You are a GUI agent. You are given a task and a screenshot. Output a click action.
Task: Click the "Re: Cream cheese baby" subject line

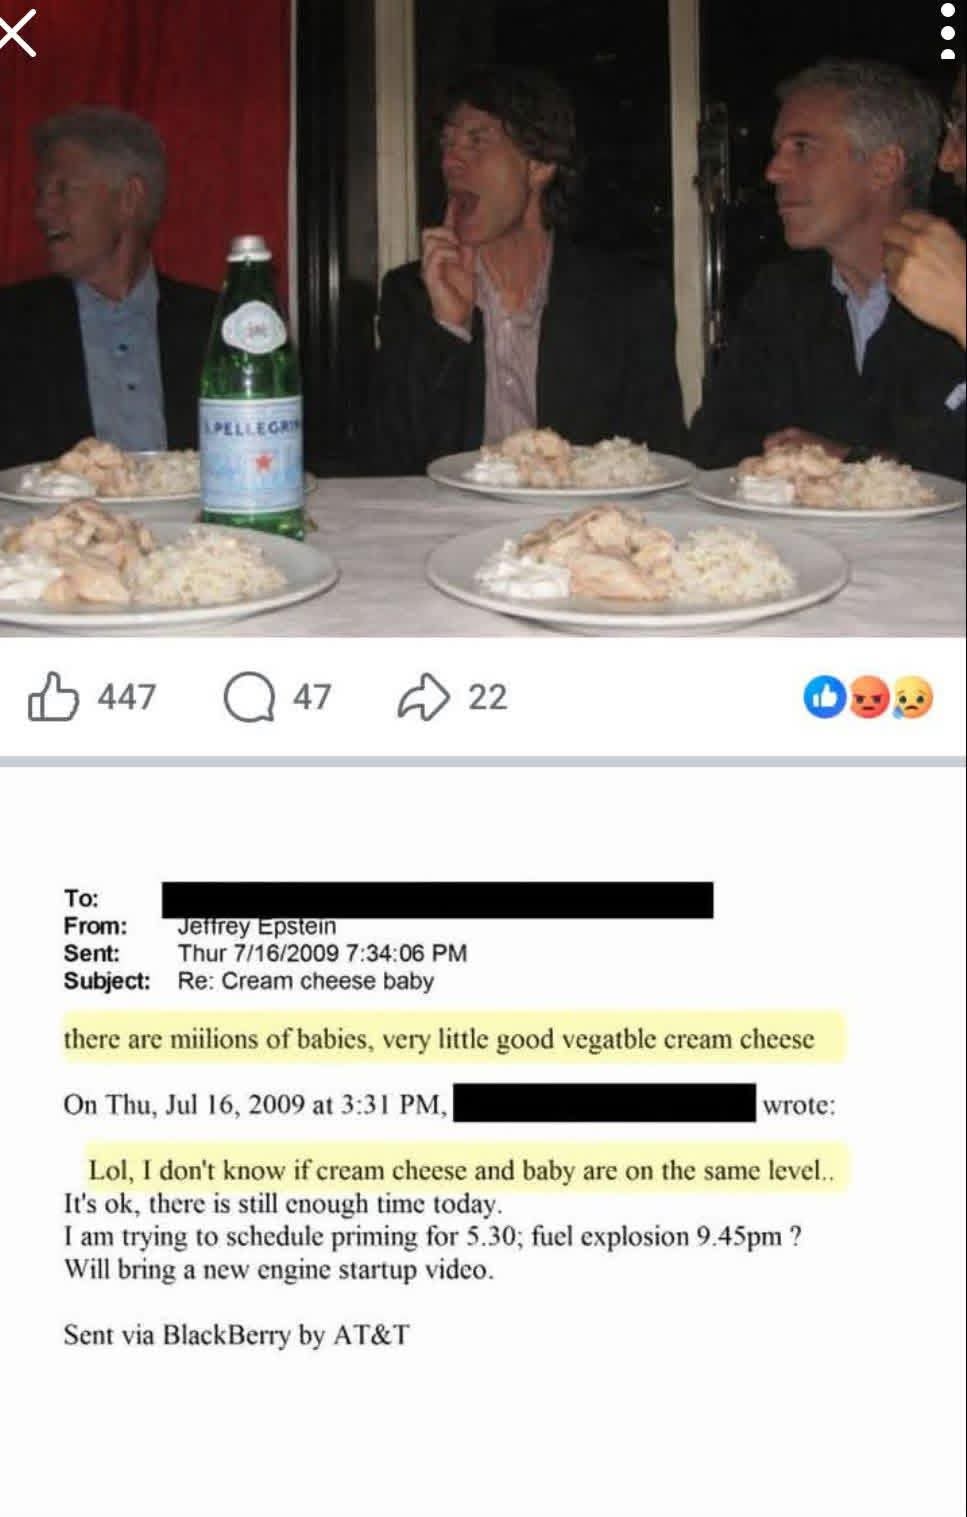click(x=306, y=980)
